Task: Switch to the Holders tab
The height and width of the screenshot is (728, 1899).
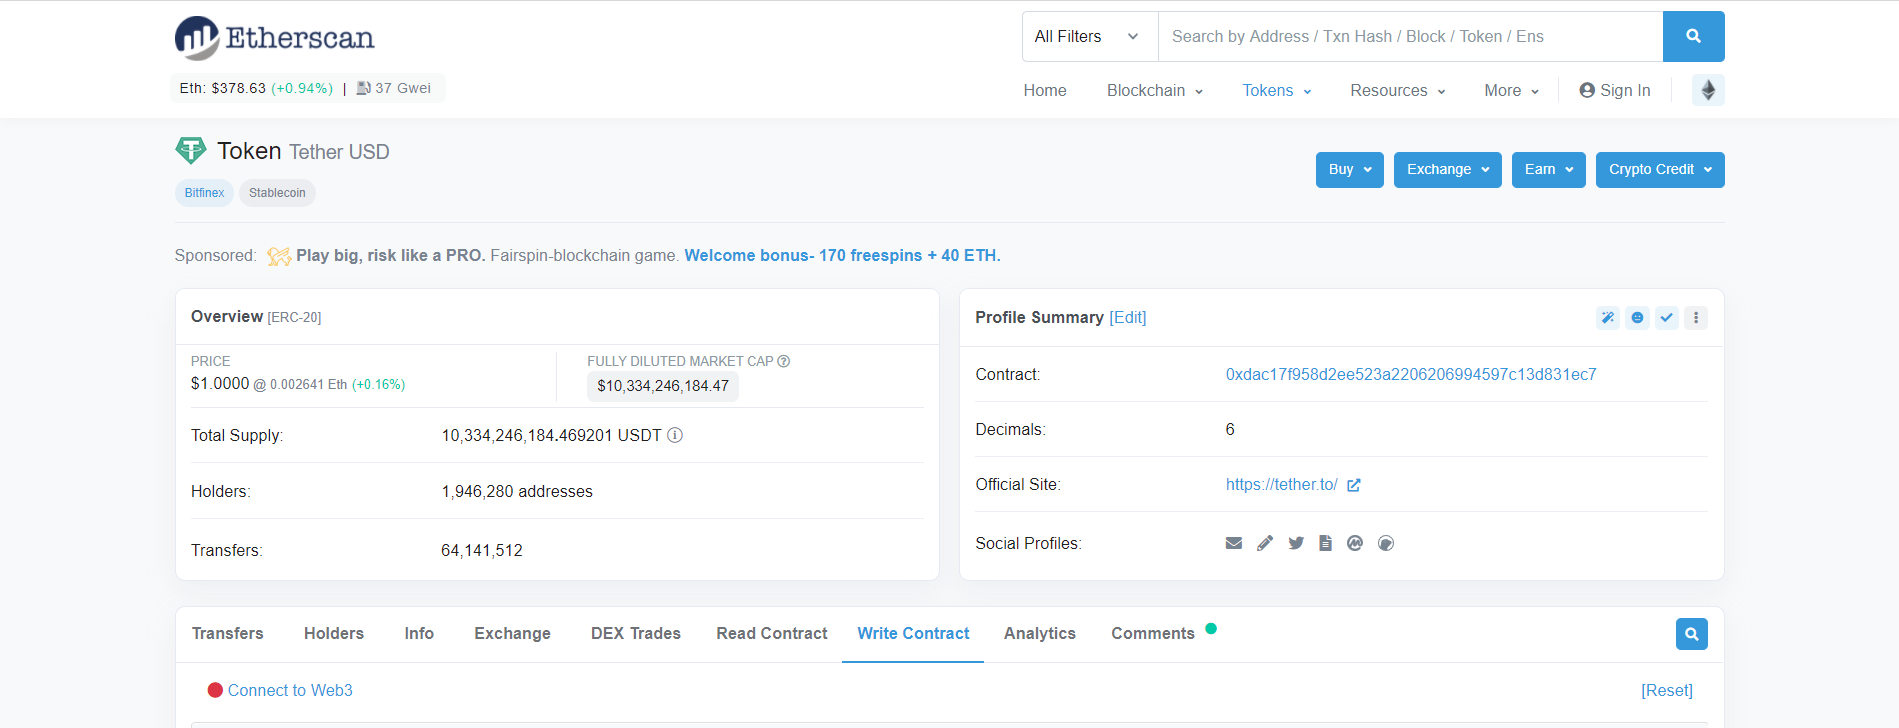Action: (334, 634)
